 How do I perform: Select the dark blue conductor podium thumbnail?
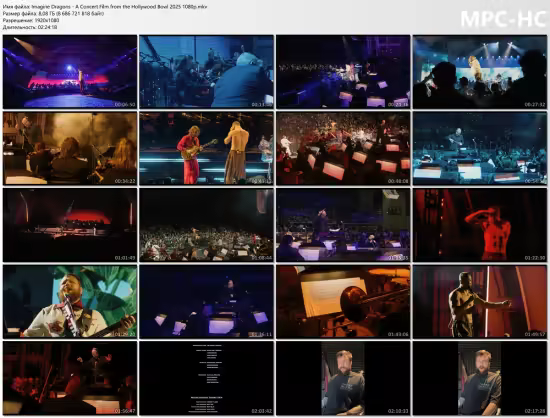[206, 302]
